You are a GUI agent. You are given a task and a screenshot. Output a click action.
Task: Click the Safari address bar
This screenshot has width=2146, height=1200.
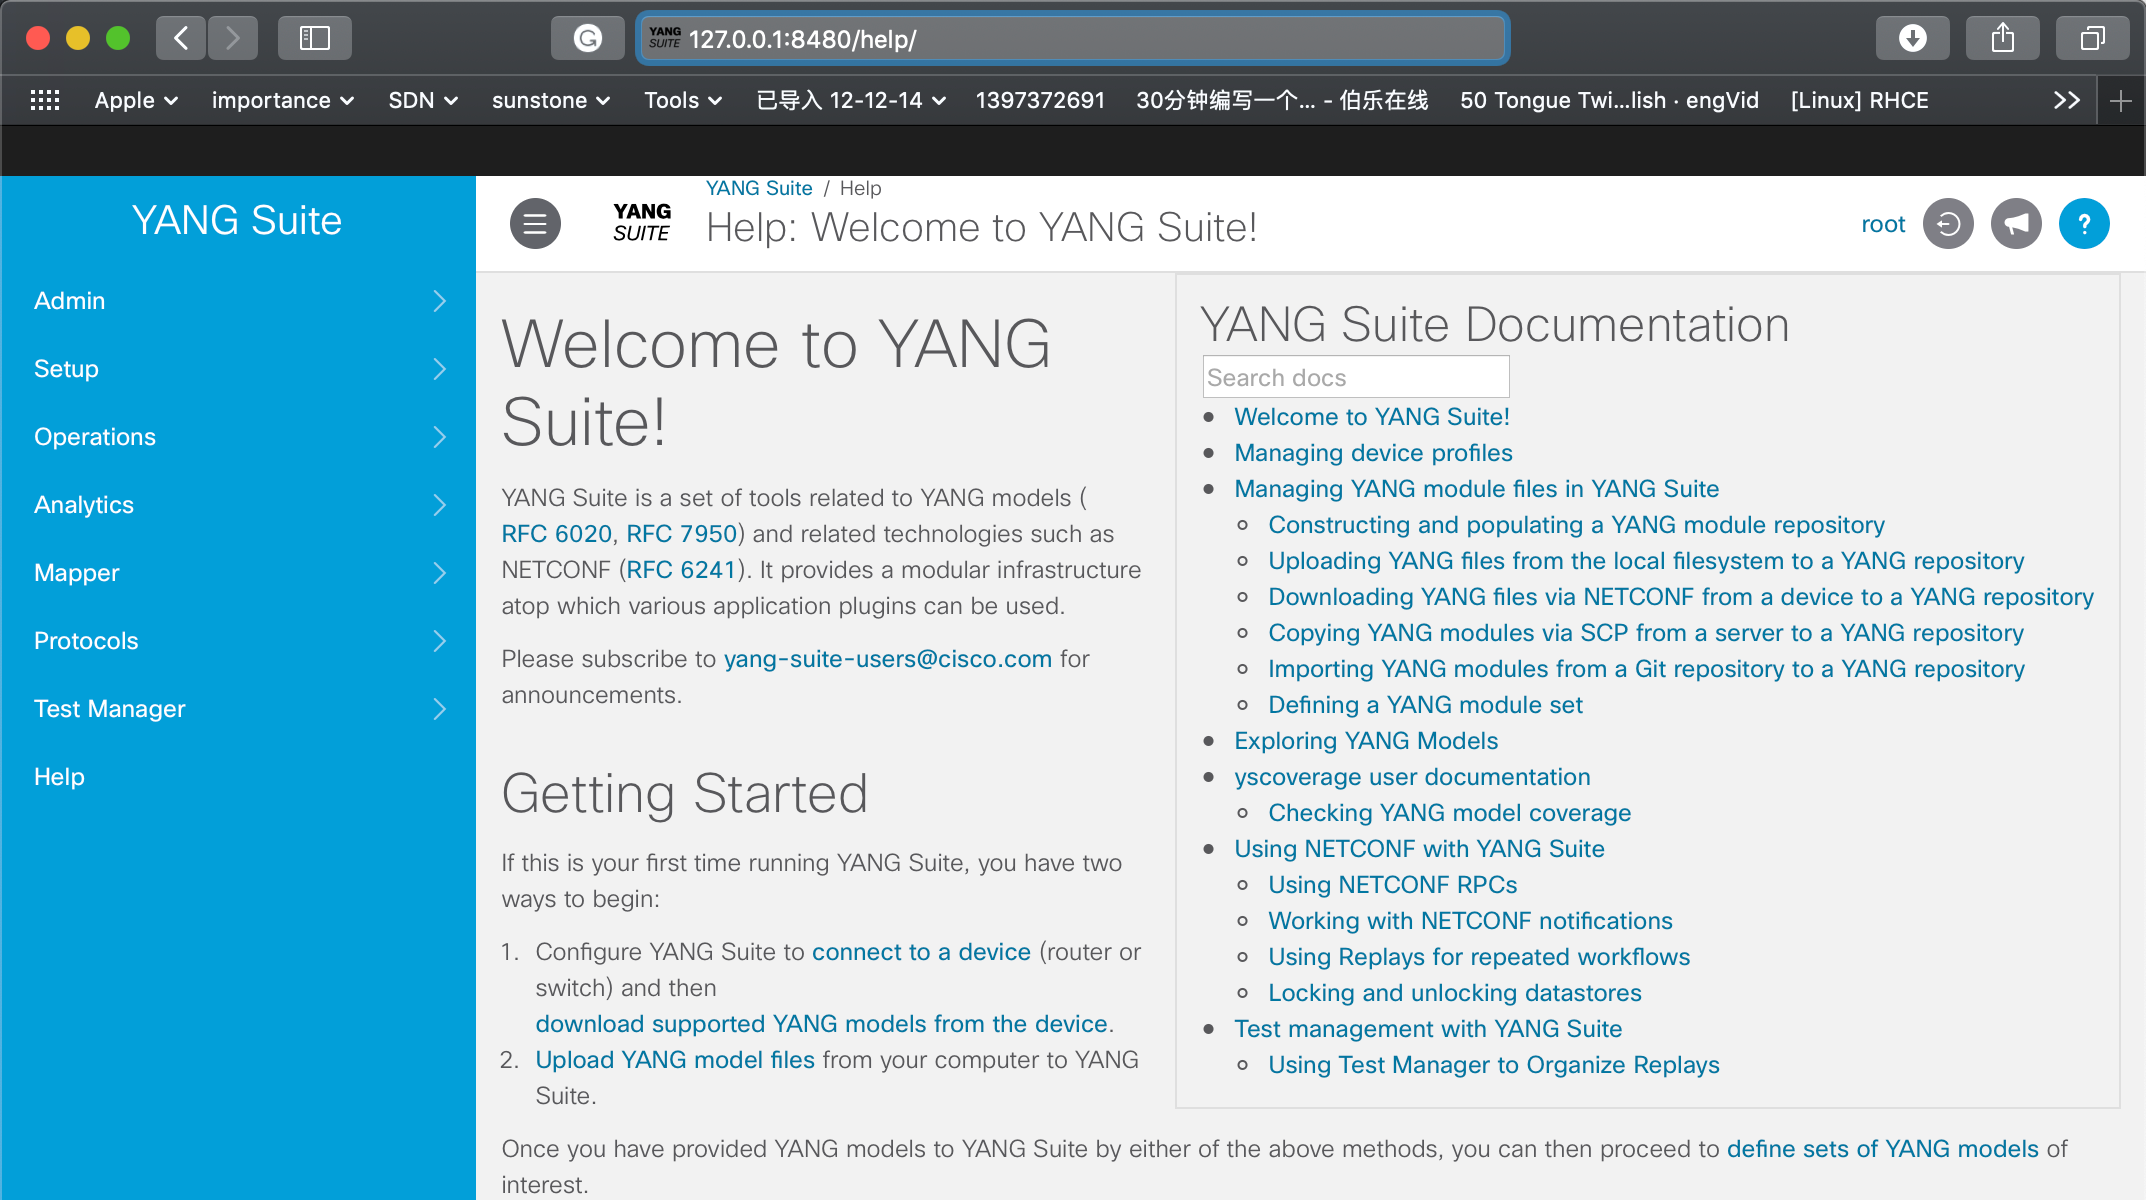click(x=1072, y=39)
